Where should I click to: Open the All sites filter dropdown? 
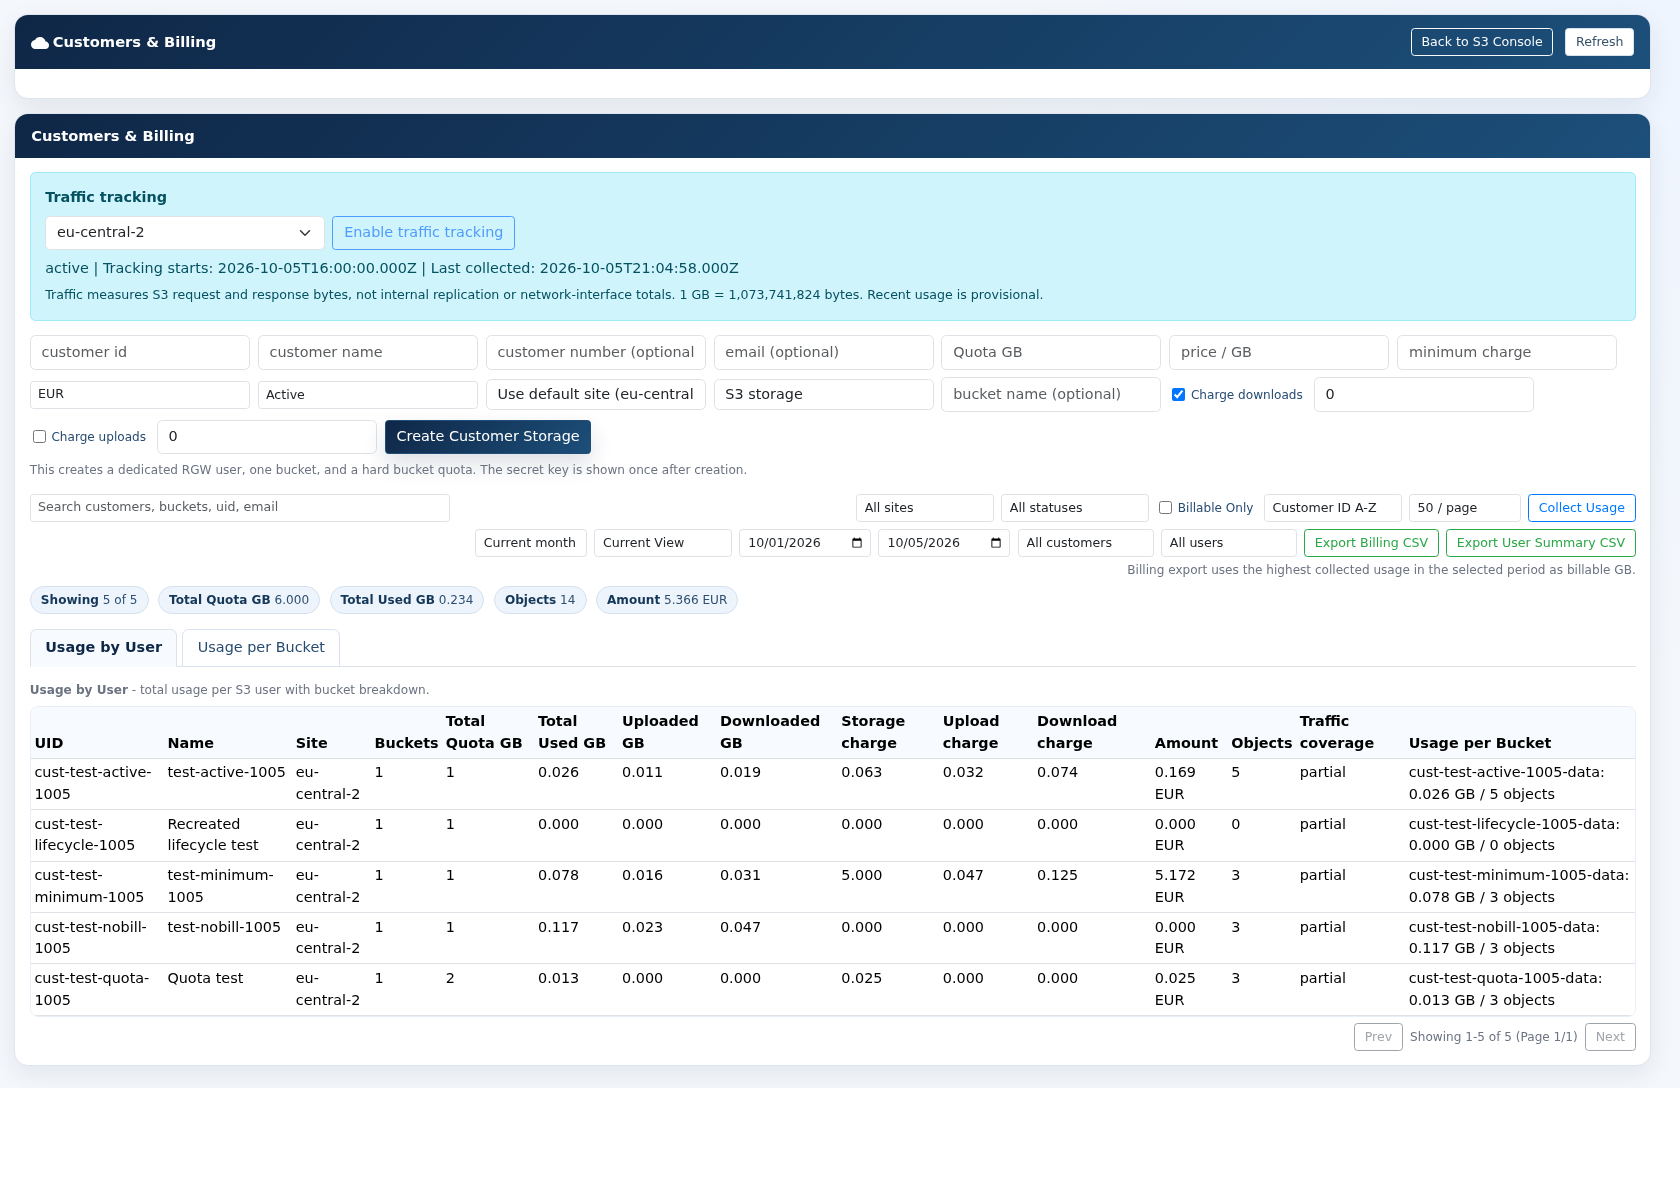point(925,508)
